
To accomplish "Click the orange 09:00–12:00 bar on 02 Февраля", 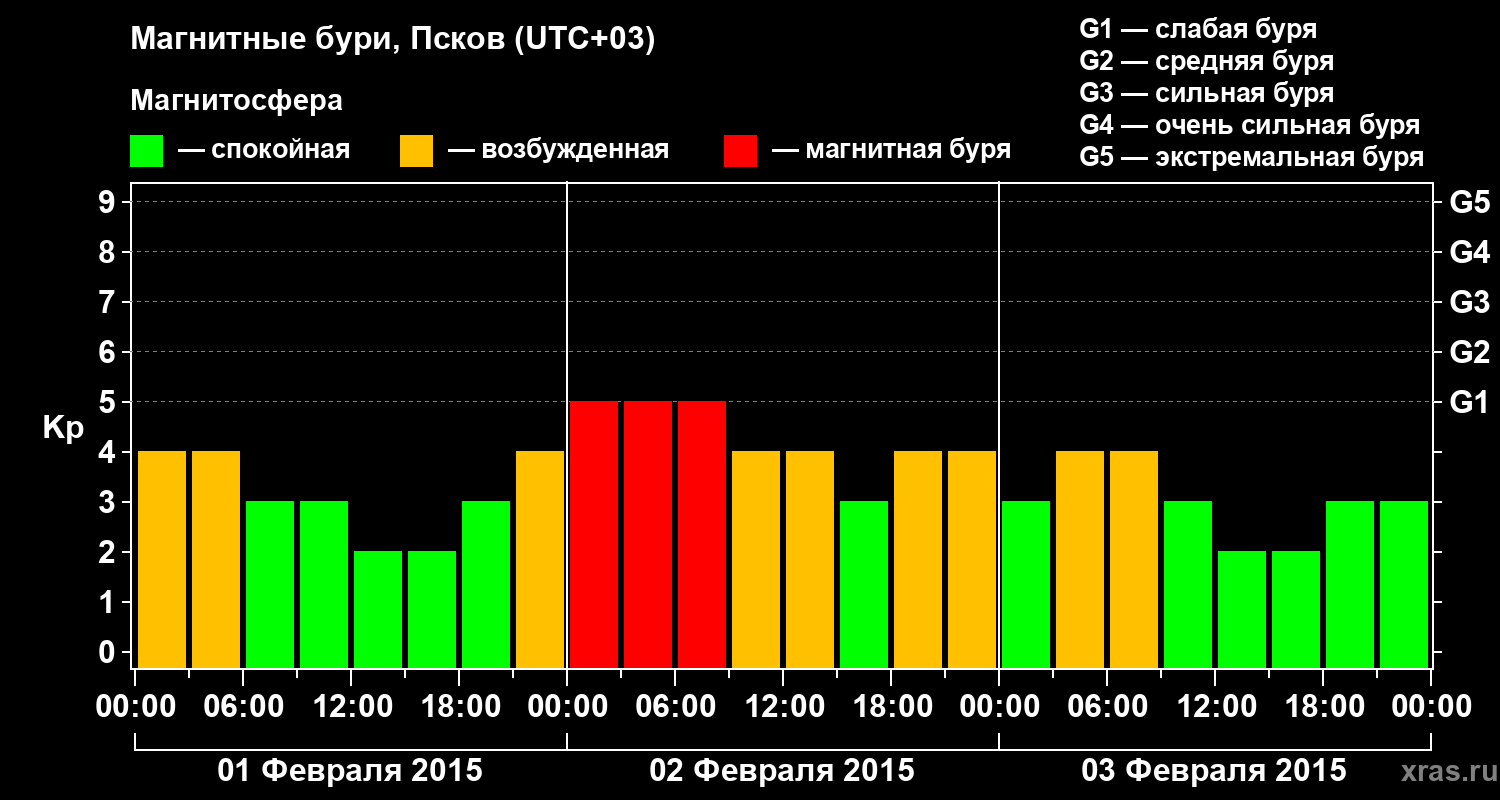I will pyautogui.click(x=756, y=560).
